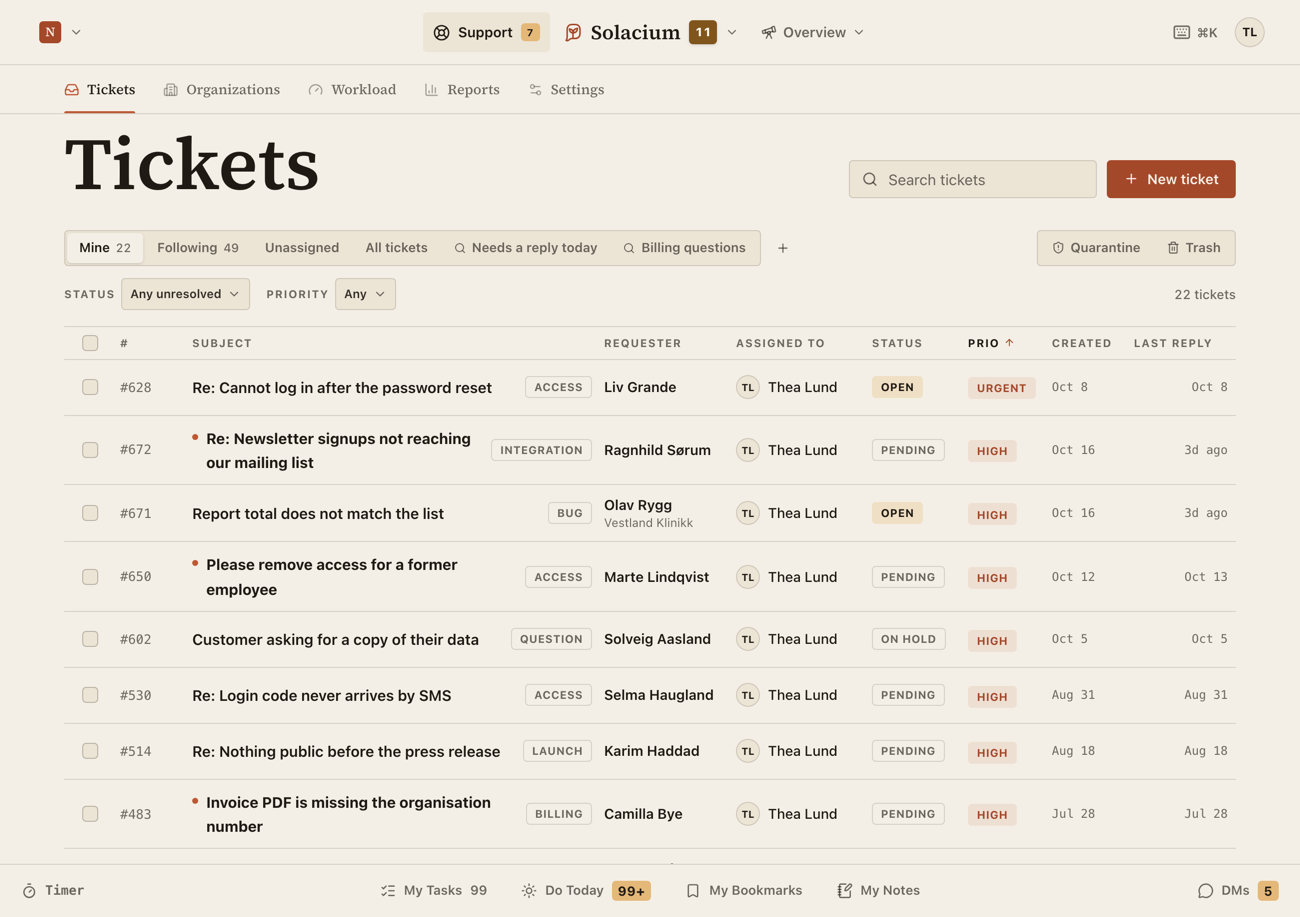
Task: Open the Settings tab
Action: point(566,90)
